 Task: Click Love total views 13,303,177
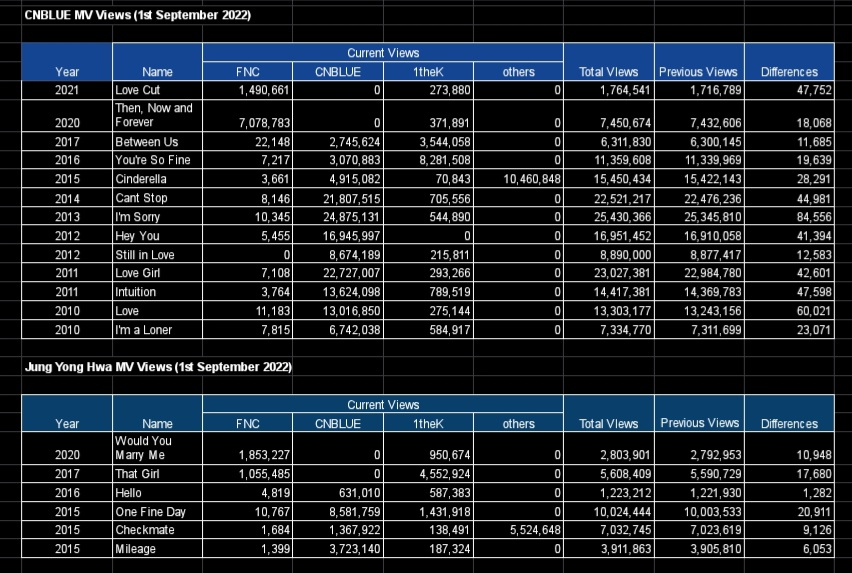609,311
